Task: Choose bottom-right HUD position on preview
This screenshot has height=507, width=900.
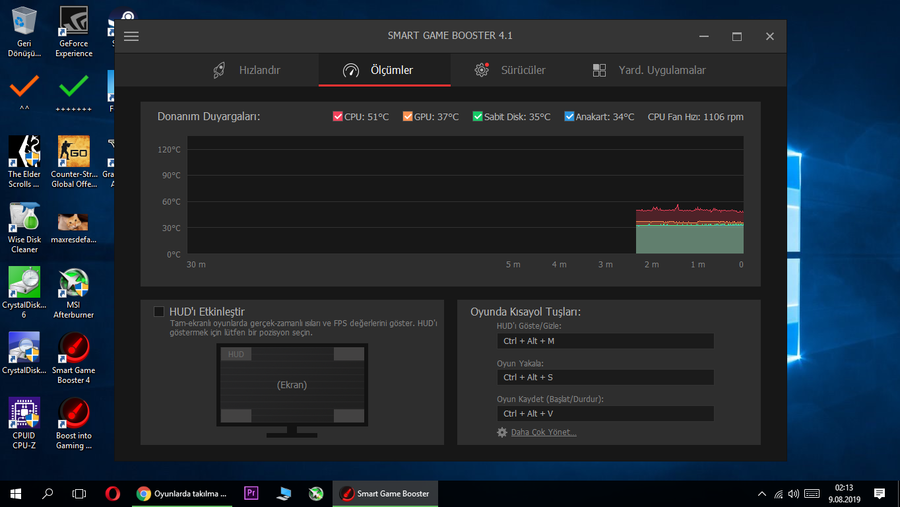Action: (349, 415)
